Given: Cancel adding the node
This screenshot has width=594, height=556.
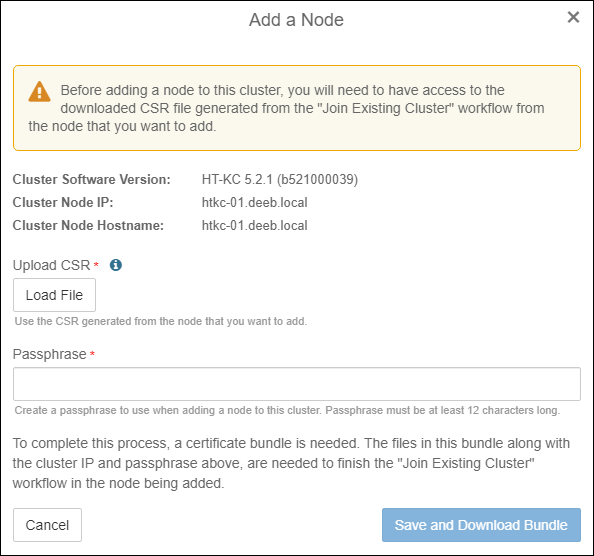Looking at the screenshot, I should pyautogui.click(x=47, y=525).
